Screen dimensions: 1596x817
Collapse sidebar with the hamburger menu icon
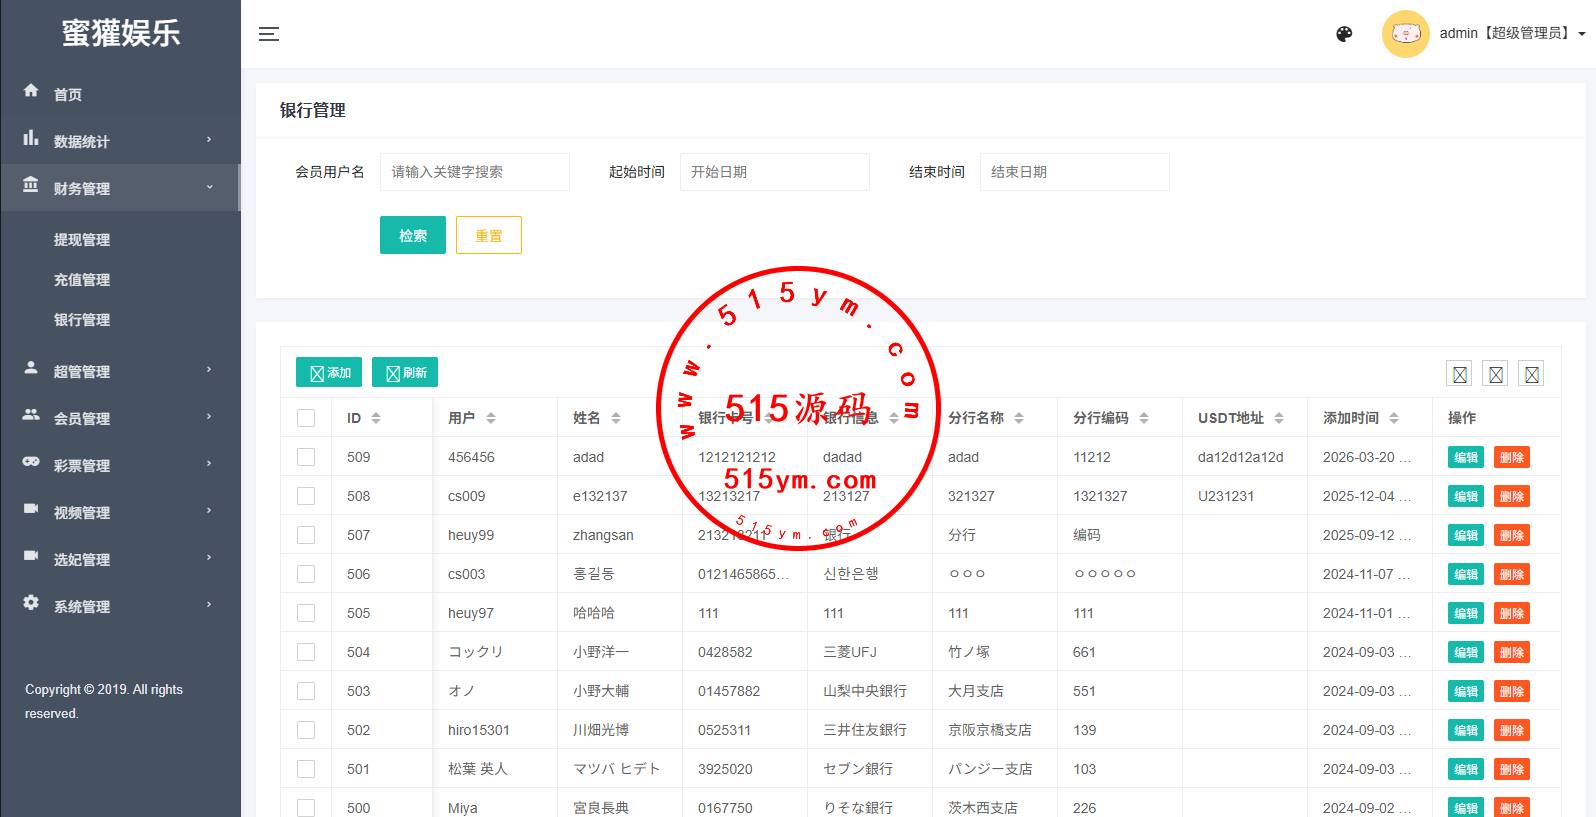click(x=269, y=34)
